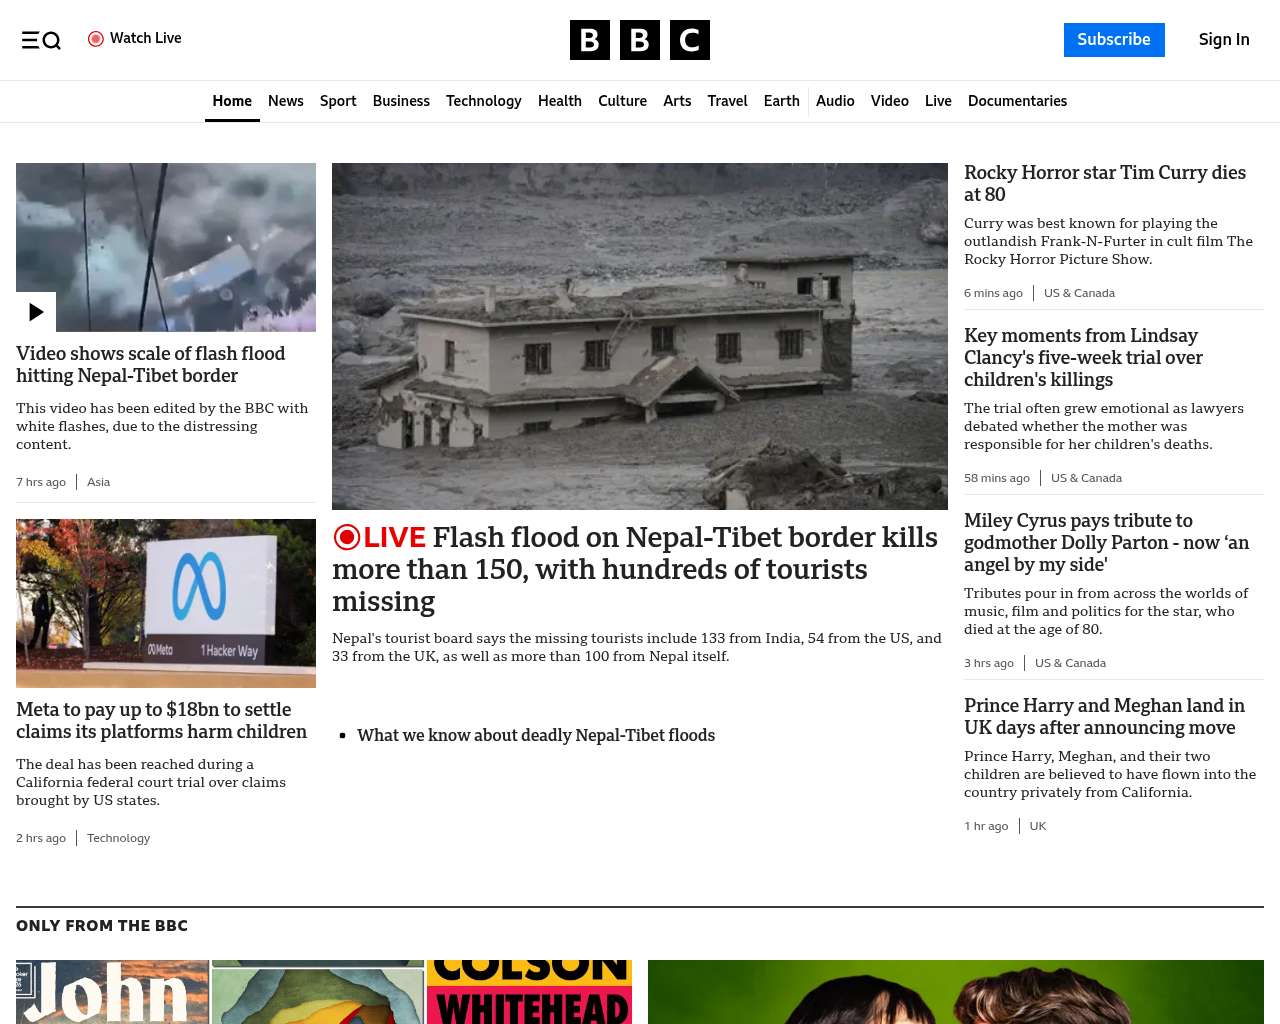
Task: Go to the Business section
Action: click(401, 101)
